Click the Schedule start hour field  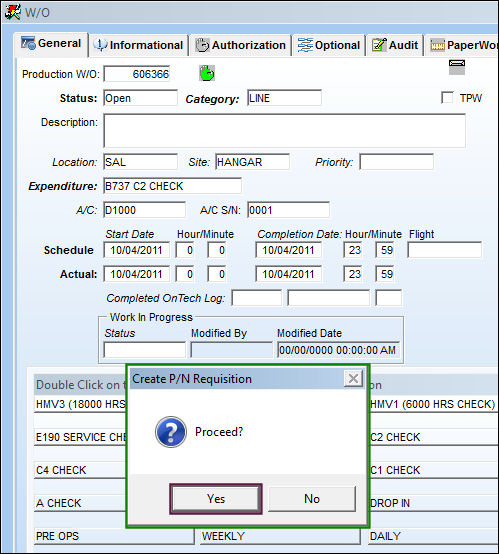point(185,250)
